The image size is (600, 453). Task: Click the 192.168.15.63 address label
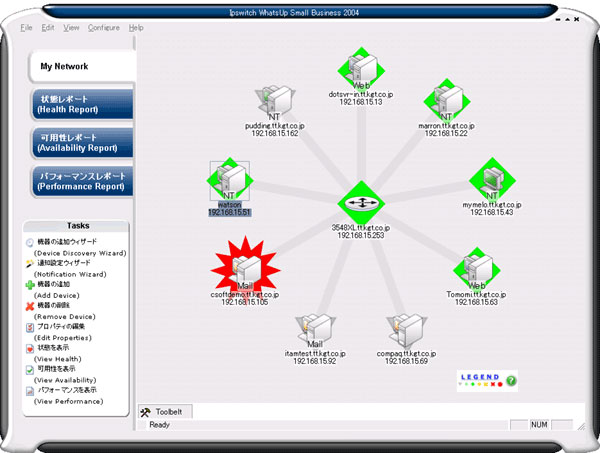[x=476, y=302]
